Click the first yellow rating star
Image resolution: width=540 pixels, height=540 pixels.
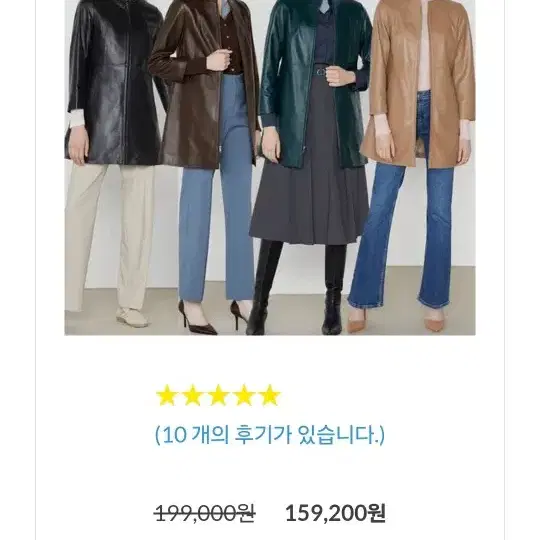pos(167,395)
